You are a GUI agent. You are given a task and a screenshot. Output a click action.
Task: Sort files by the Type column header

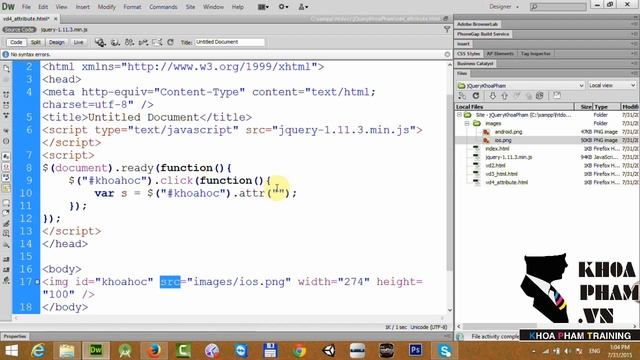(x=607, y=107)
